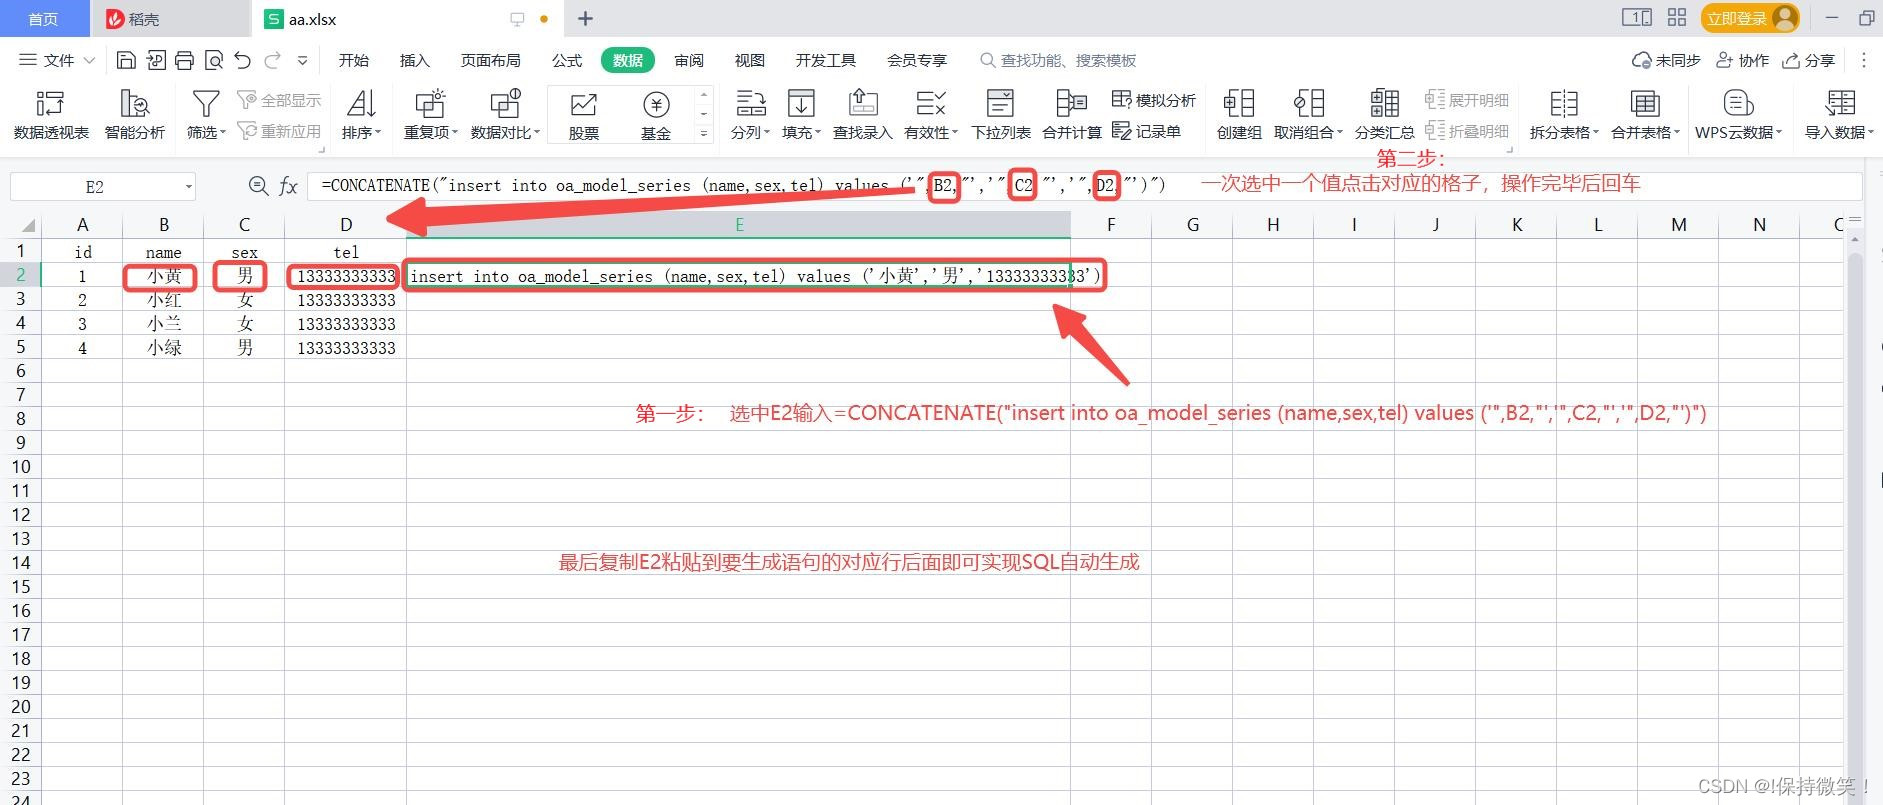This screenshot has height=805, width=1883.
Task: Click the Login (立即登录) button
Action: [1749, 18]
